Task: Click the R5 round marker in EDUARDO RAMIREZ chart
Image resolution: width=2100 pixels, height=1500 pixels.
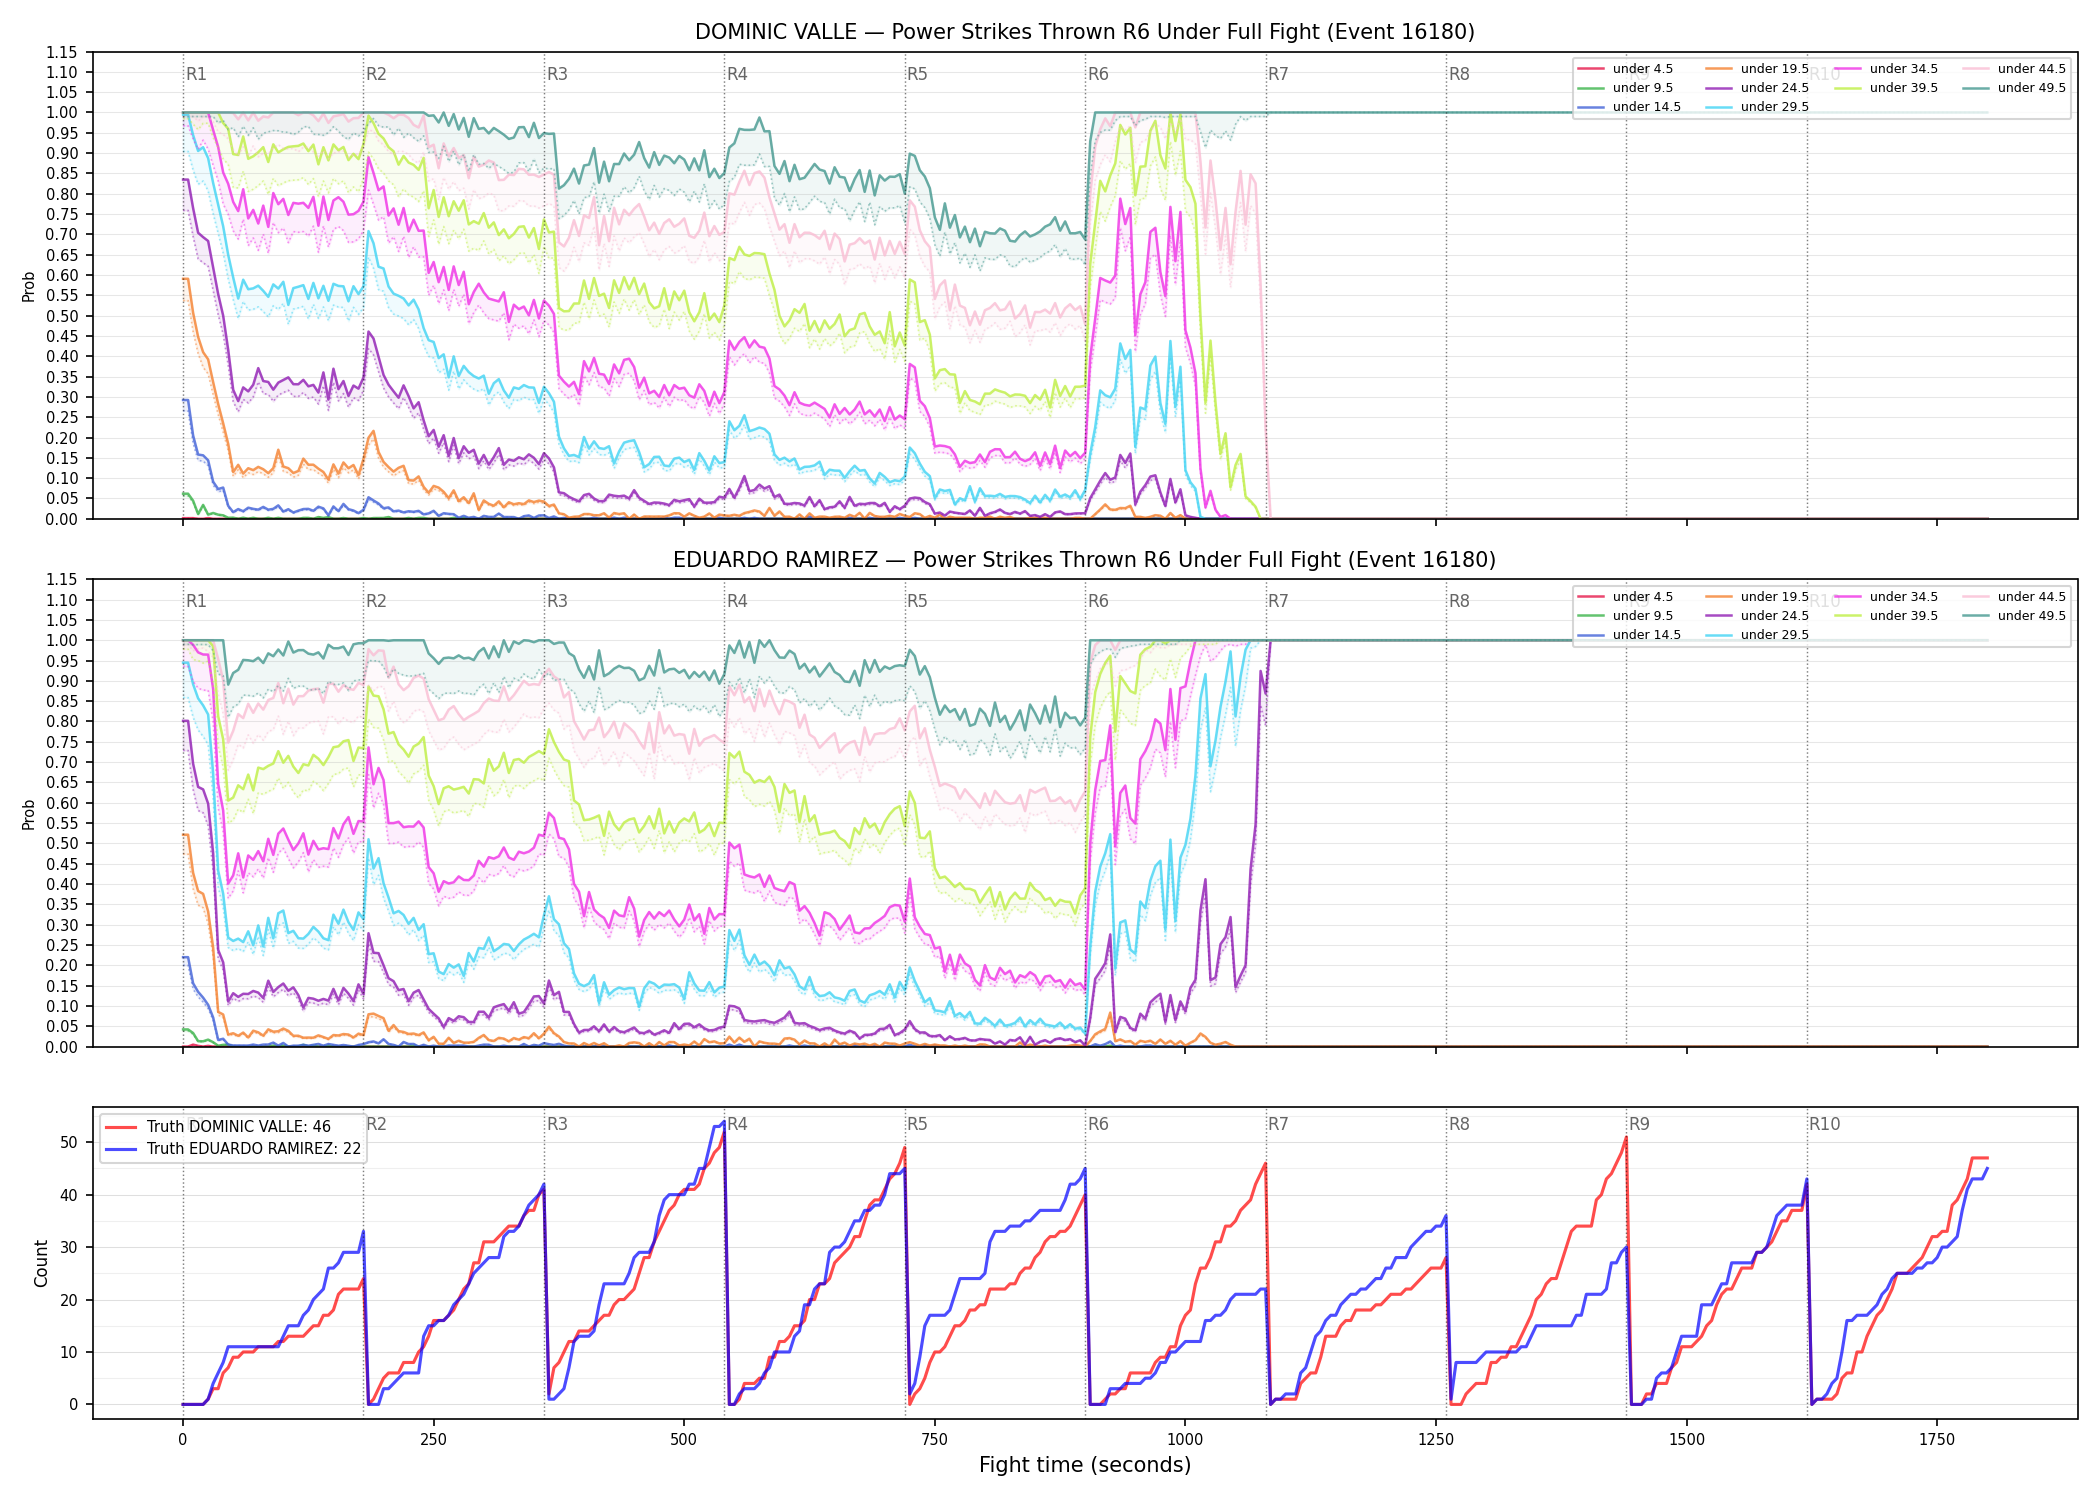Action: 917,601
